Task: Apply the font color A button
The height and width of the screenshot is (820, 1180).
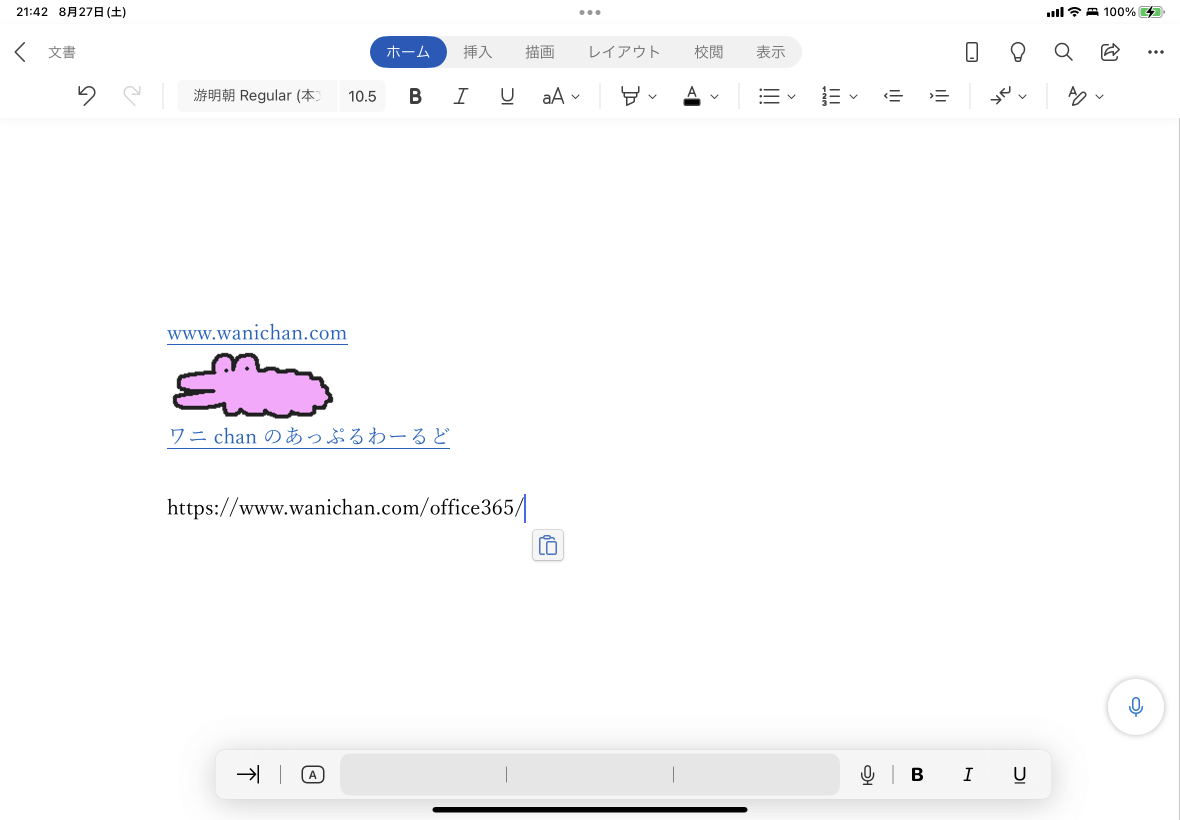Action: tap(692, 96)
